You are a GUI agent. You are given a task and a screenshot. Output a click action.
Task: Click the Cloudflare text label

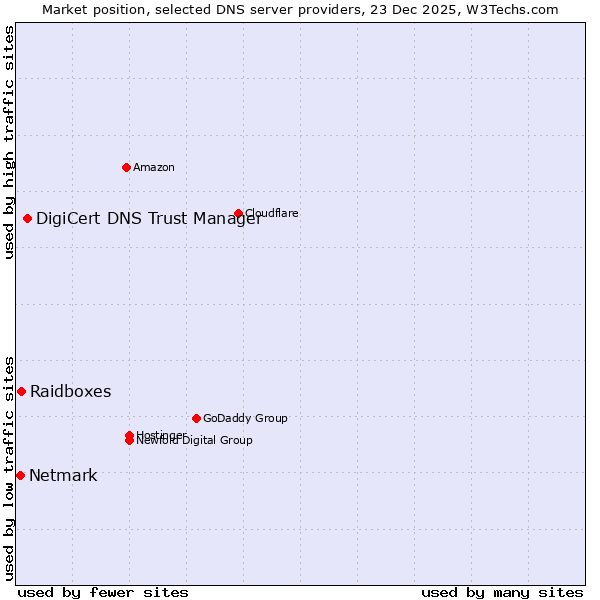click(x=272, y=213)
